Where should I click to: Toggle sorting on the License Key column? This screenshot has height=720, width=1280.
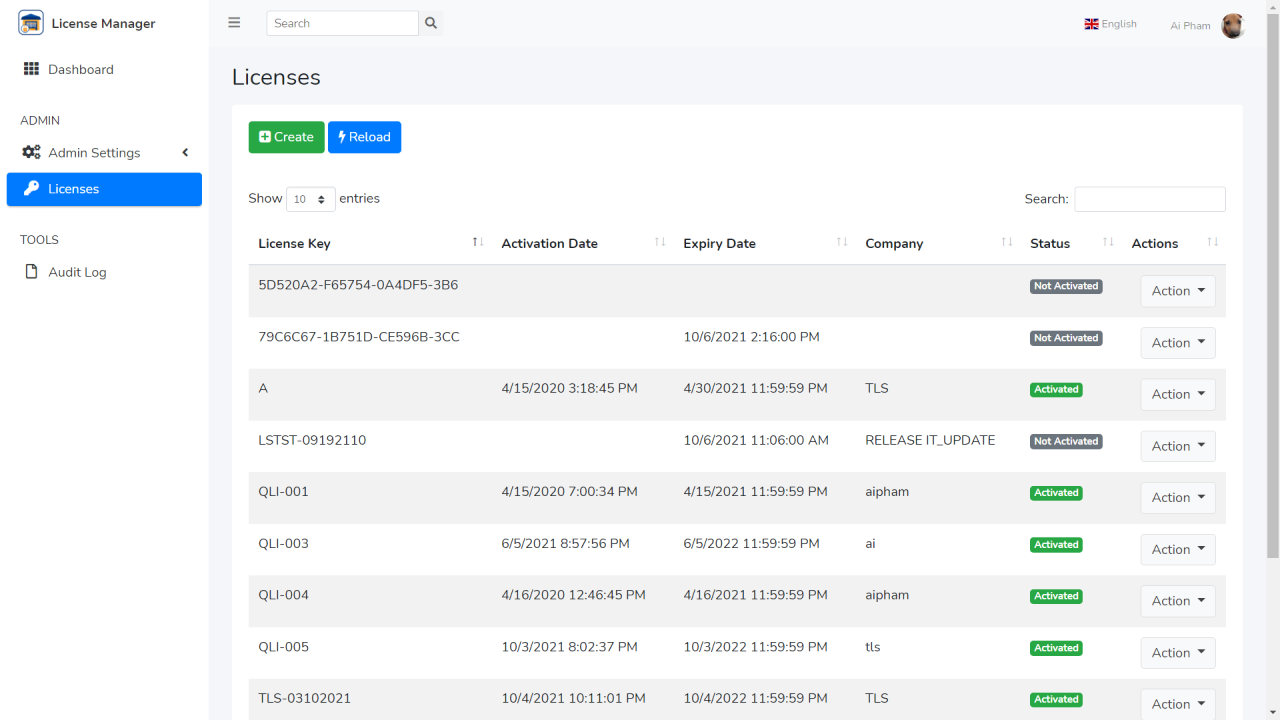click(478, 241)
